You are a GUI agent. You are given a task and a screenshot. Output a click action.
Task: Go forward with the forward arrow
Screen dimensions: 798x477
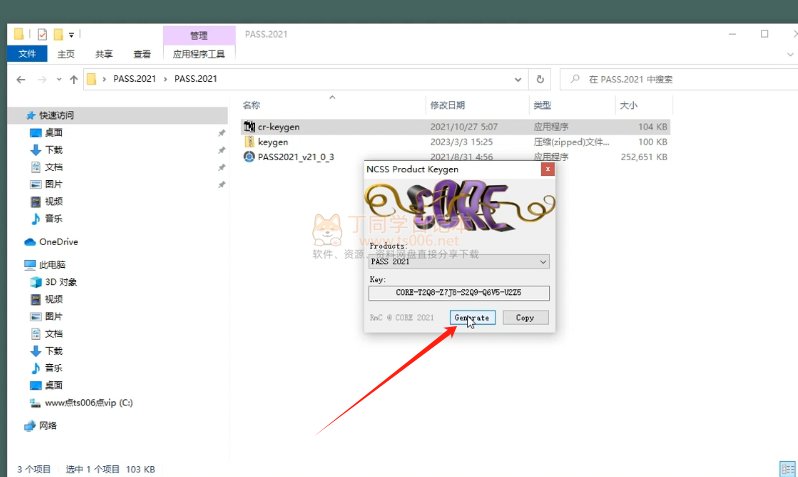[x=42, y=79]
